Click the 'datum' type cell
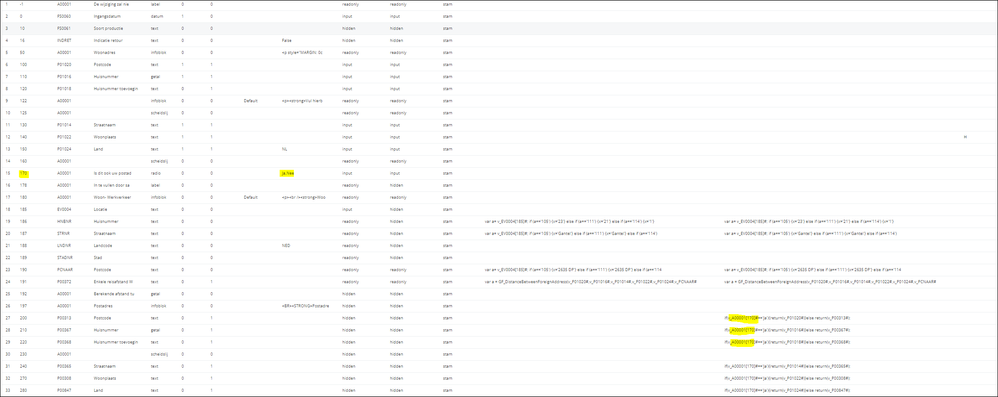This screenshot has width=998, height=397. (156, 16)
